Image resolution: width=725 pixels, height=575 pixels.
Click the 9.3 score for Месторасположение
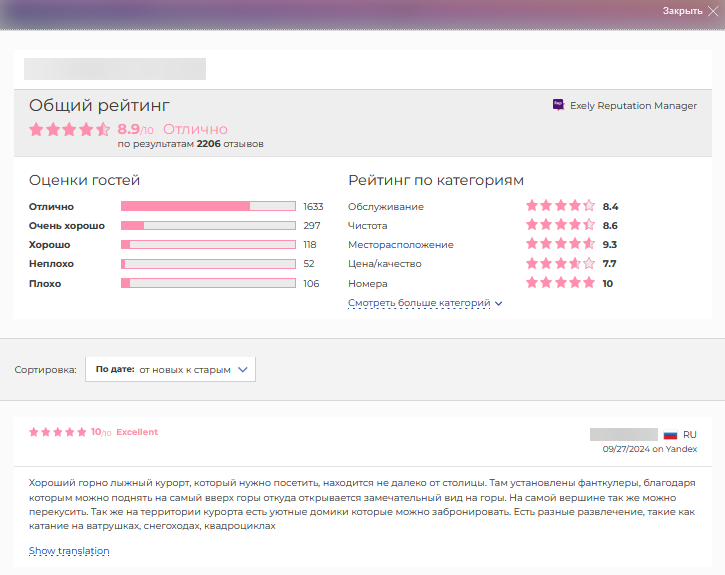[x=610, y=245]
